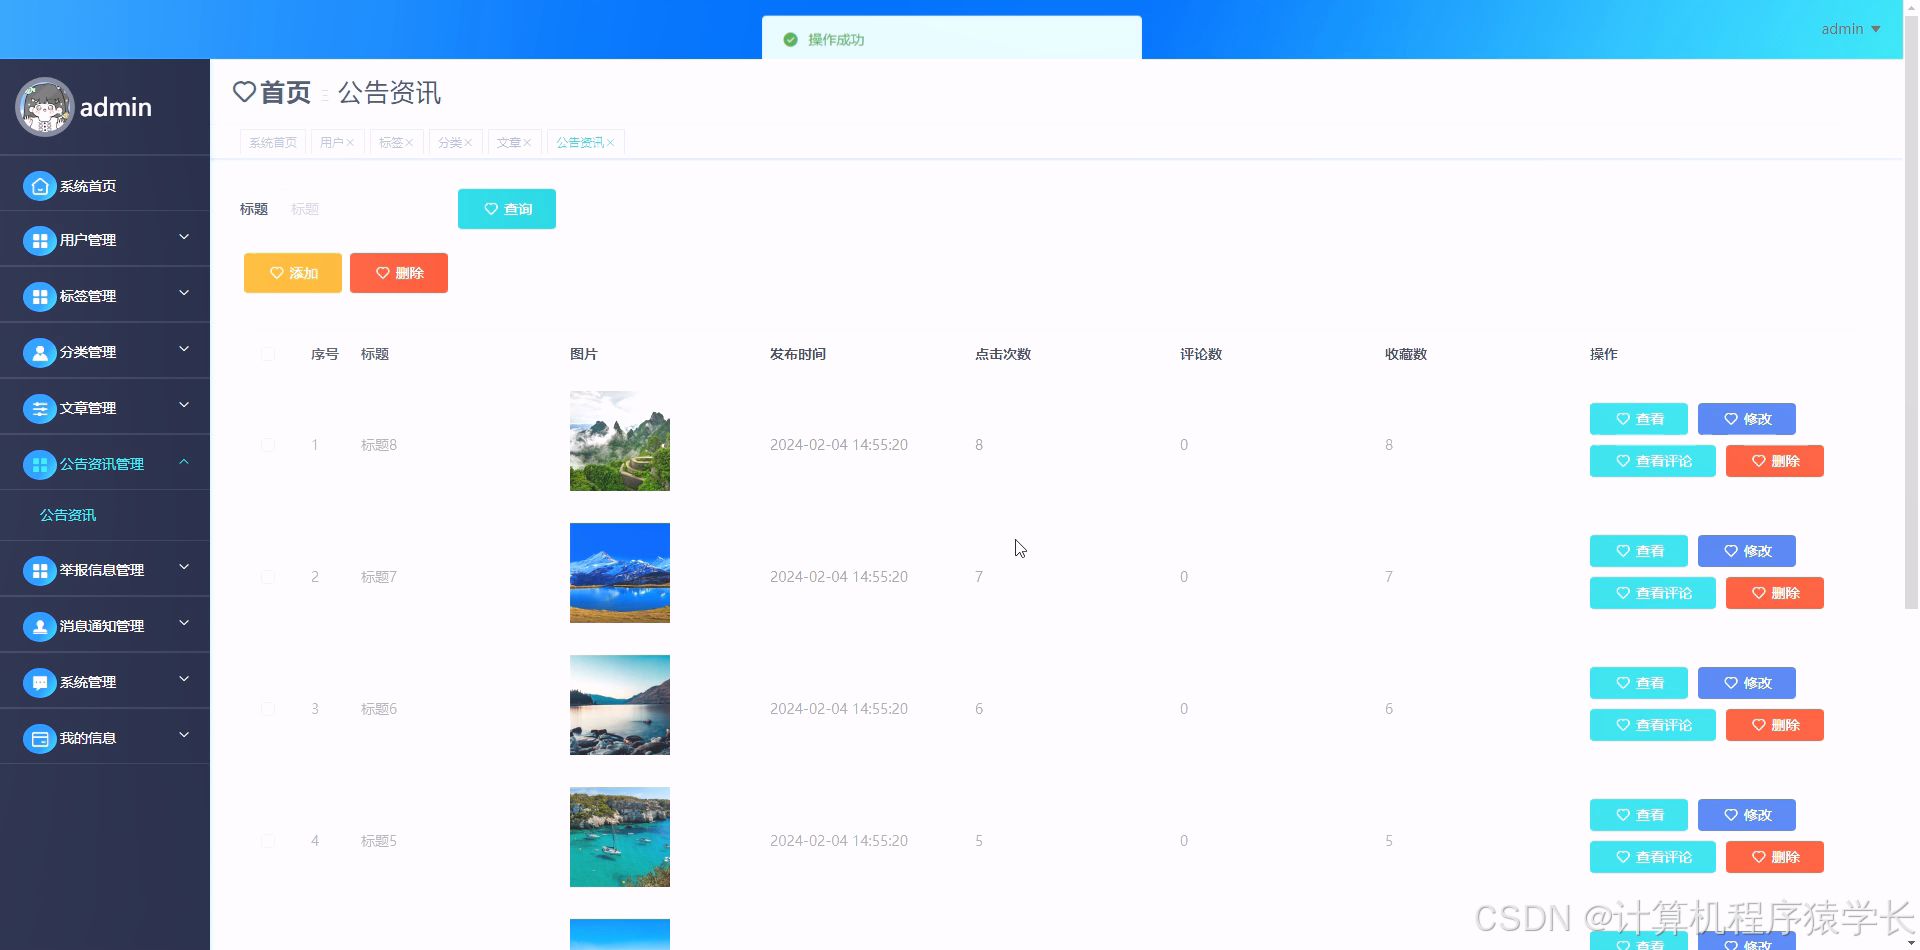Click the 系统首页 home icon

40,186
